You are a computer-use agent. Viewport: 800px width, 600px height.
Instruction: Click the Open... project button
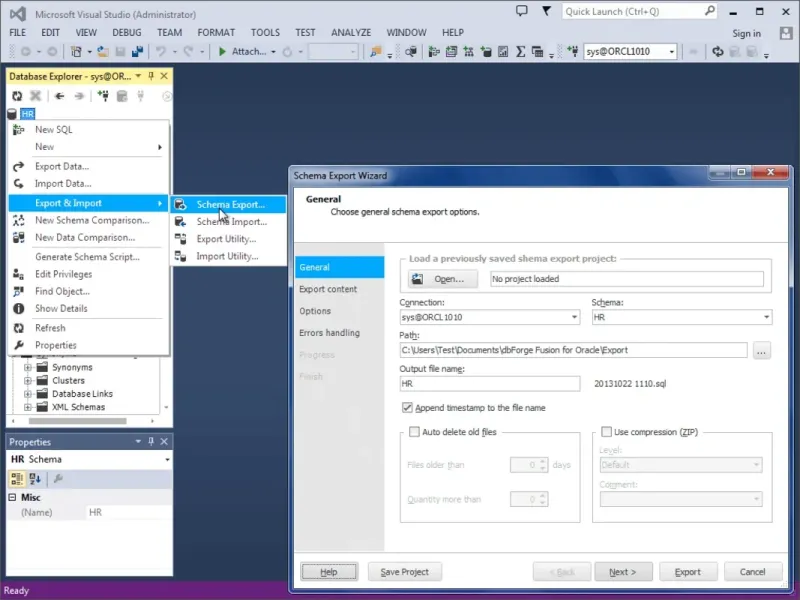[x=443, y=279]
